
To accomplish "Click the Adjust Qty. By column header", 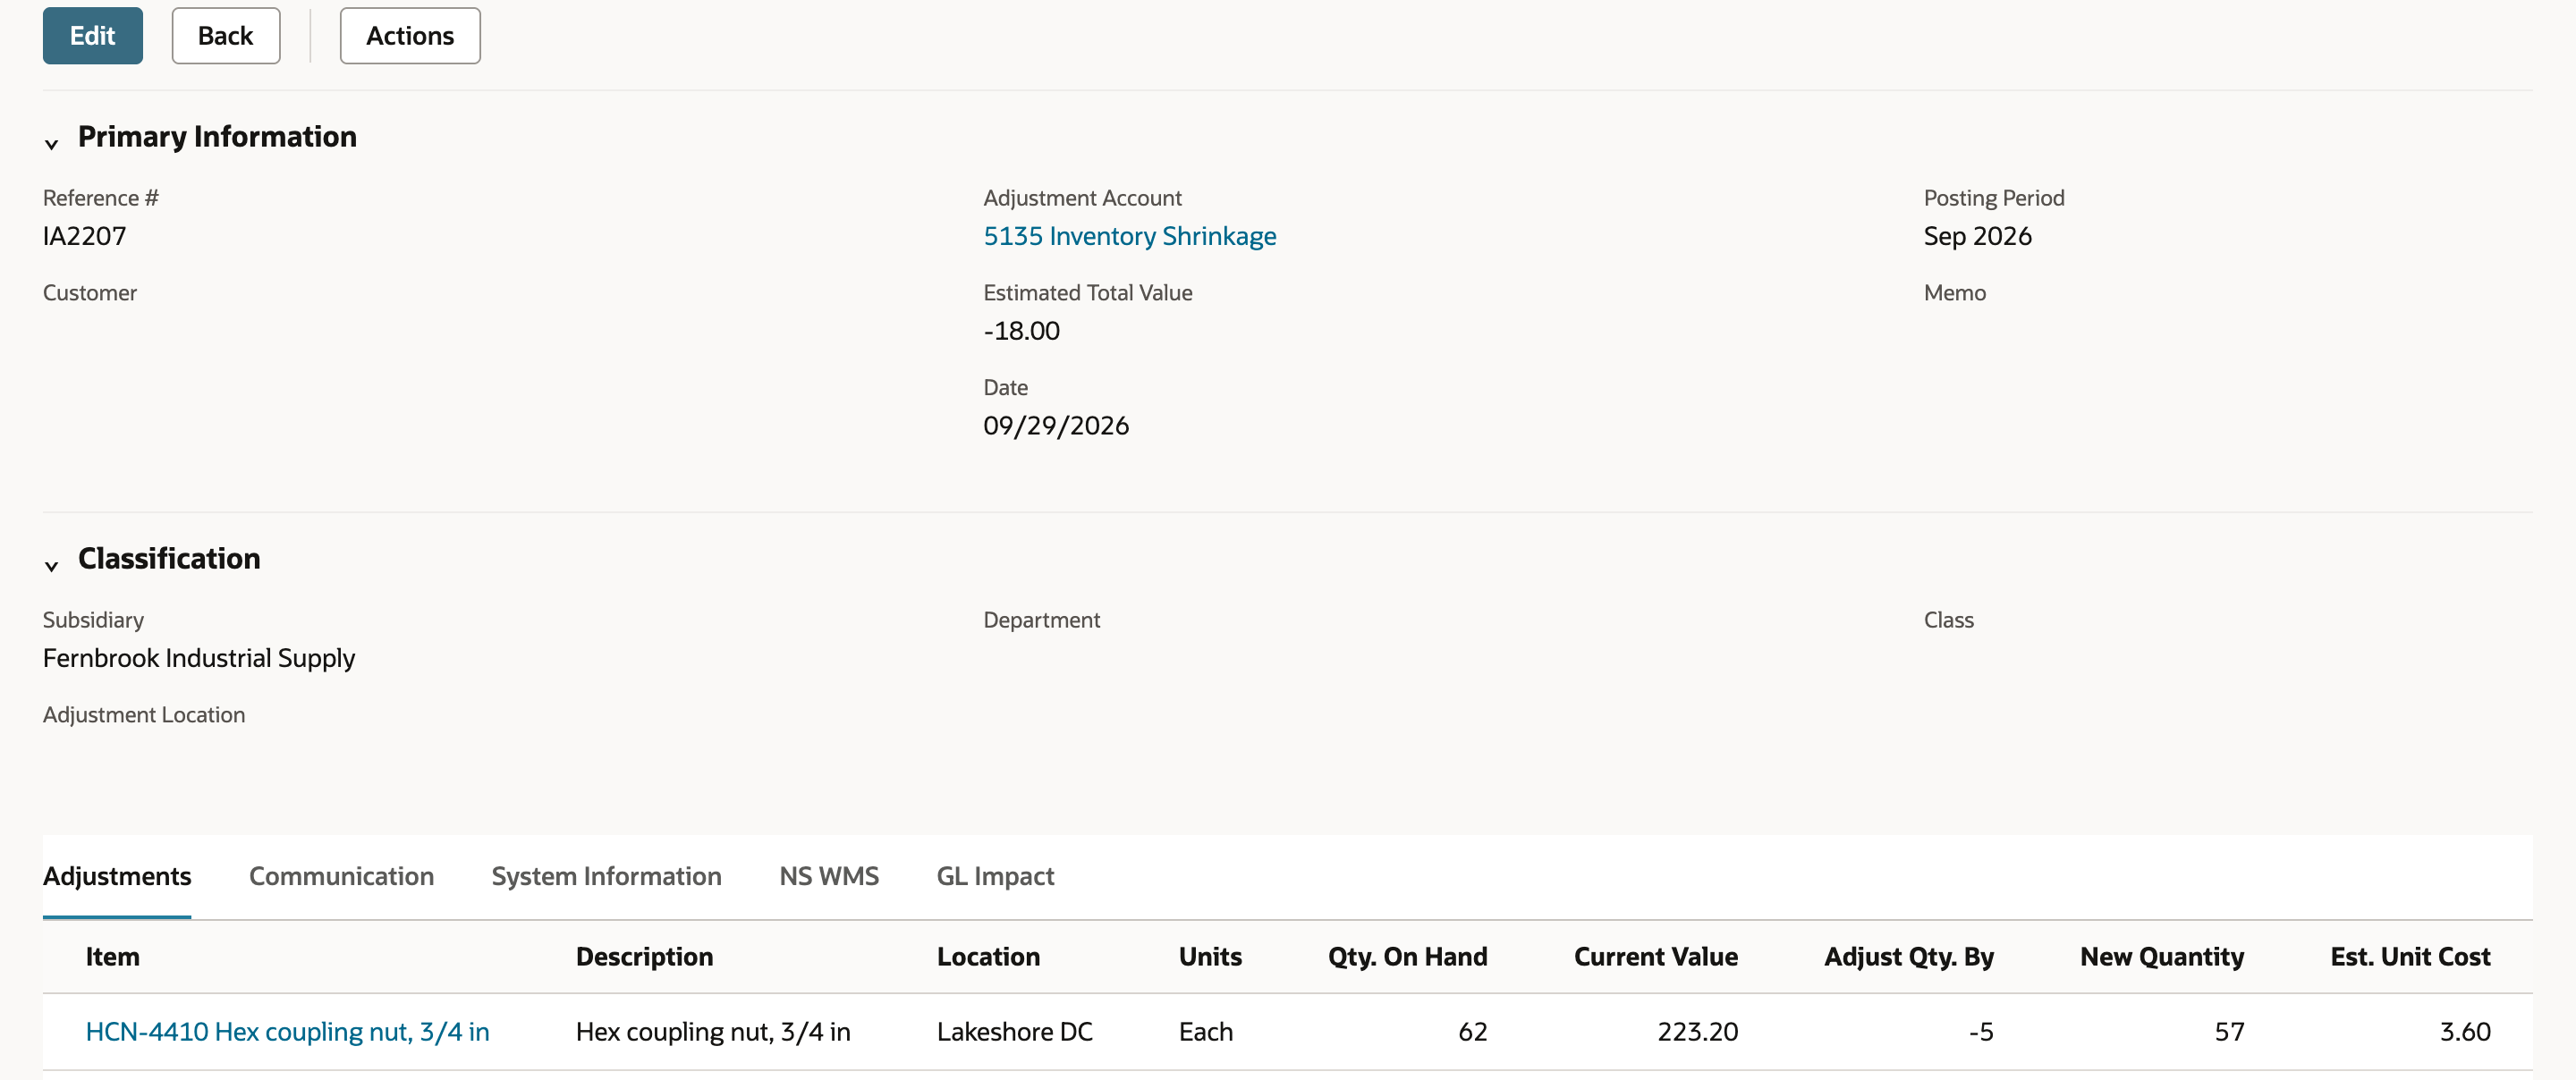I will 1908,957.
